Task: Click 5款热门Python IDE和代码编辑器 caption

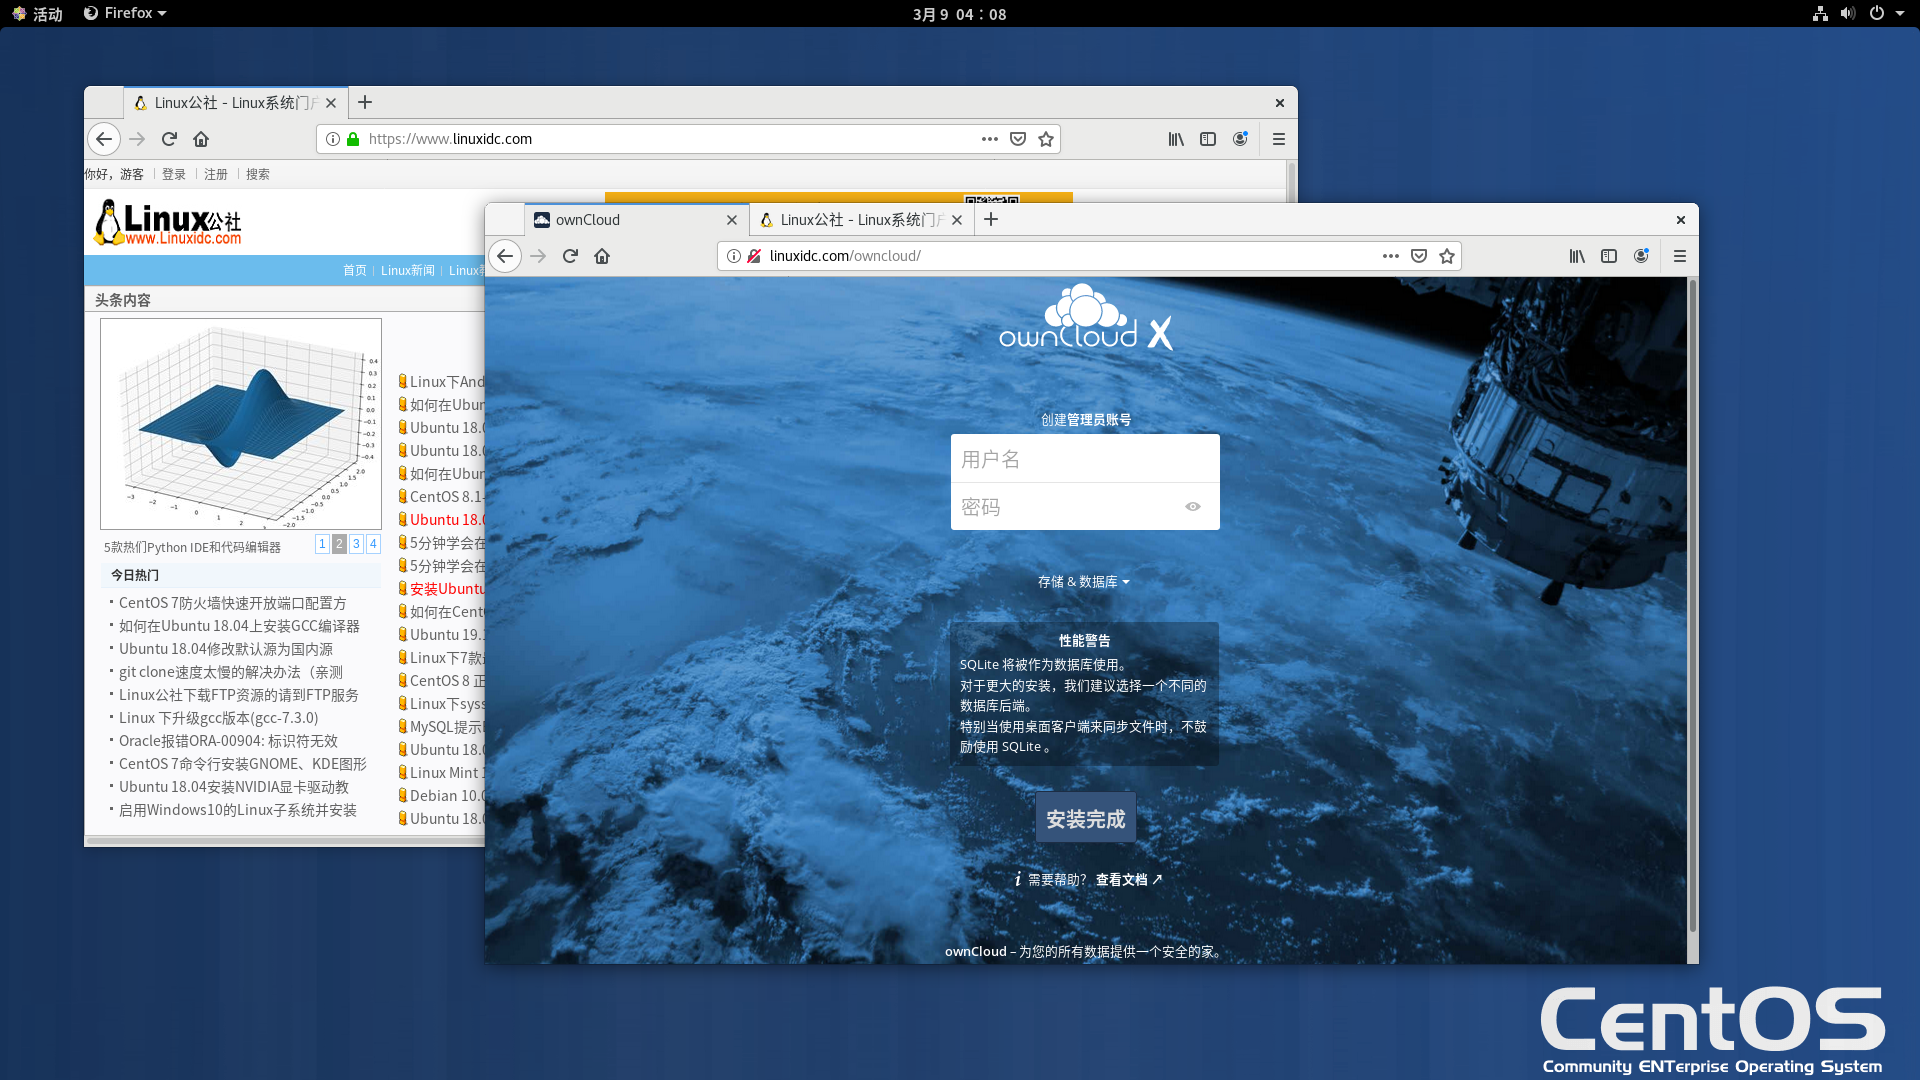Action: pos(192,547)
